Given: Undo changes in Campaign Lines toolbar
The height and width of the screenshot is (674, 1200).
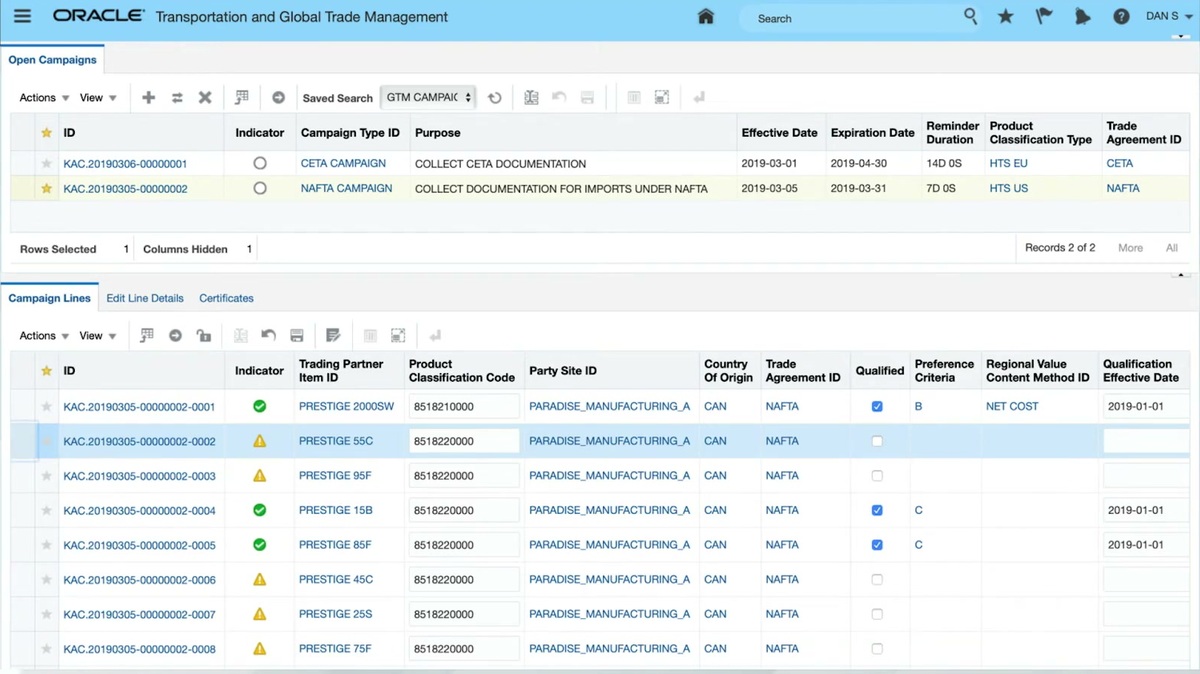Looking at the screenshot, I should (268, 335).
